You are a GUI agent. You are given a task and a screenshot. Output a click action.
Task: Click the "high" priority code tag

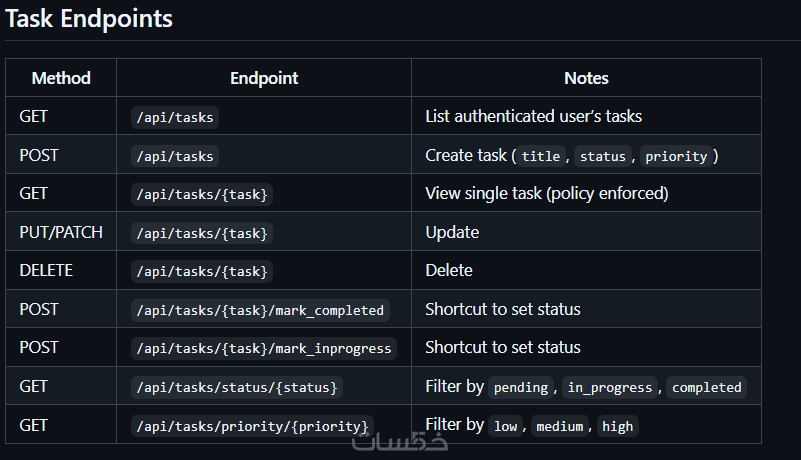(x=618, y=426)
